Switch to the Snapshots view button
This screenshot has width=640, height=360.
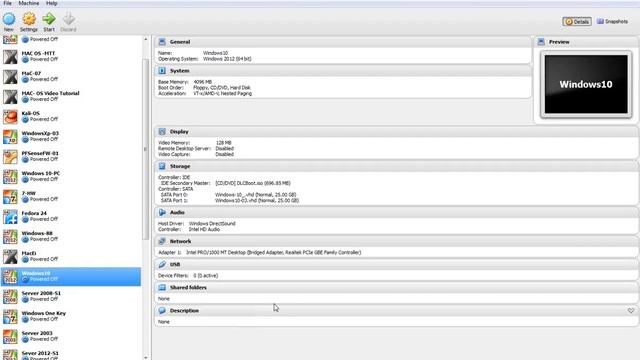[x=612, y=21]
